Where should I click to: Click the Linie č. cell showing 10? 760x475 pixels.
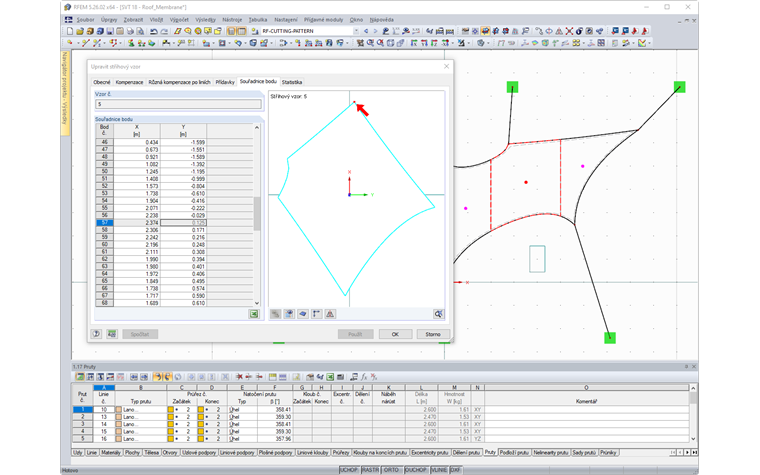104,410
